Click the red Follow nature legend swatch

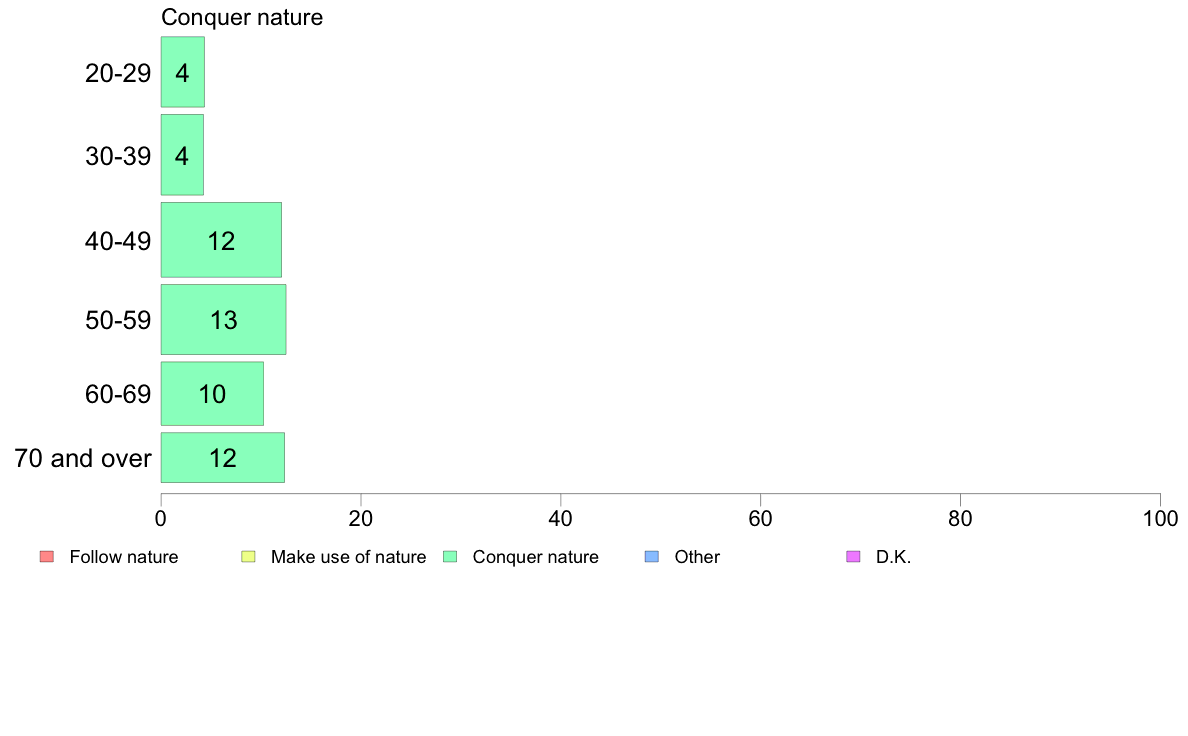pyautogui.click(x=47, y=557)
